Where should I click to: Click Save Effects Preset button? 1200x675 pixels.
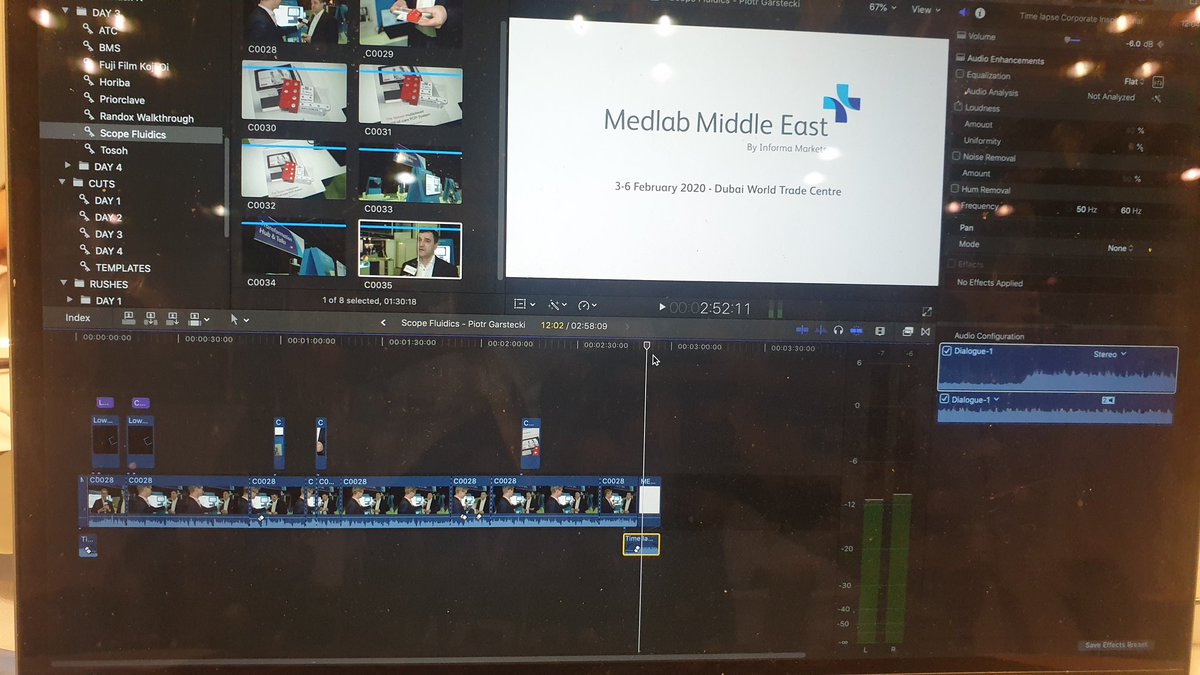[1116, 645]
